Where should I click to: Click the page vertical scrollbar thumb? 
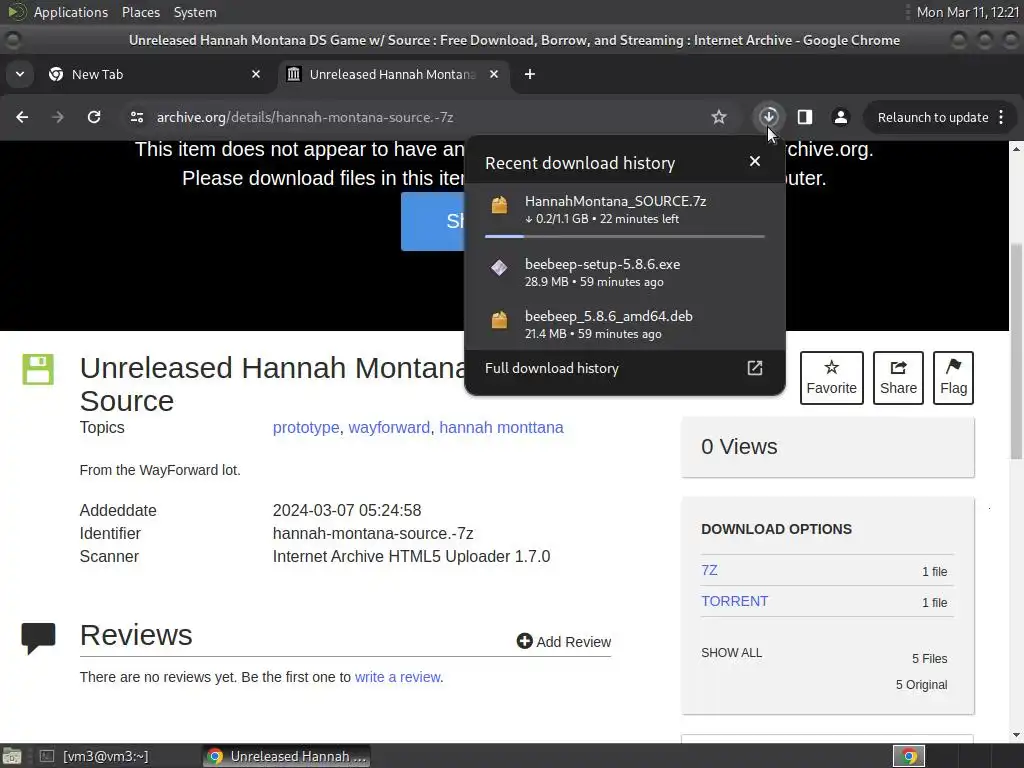pyautogui.click(x=1016, y=351)
